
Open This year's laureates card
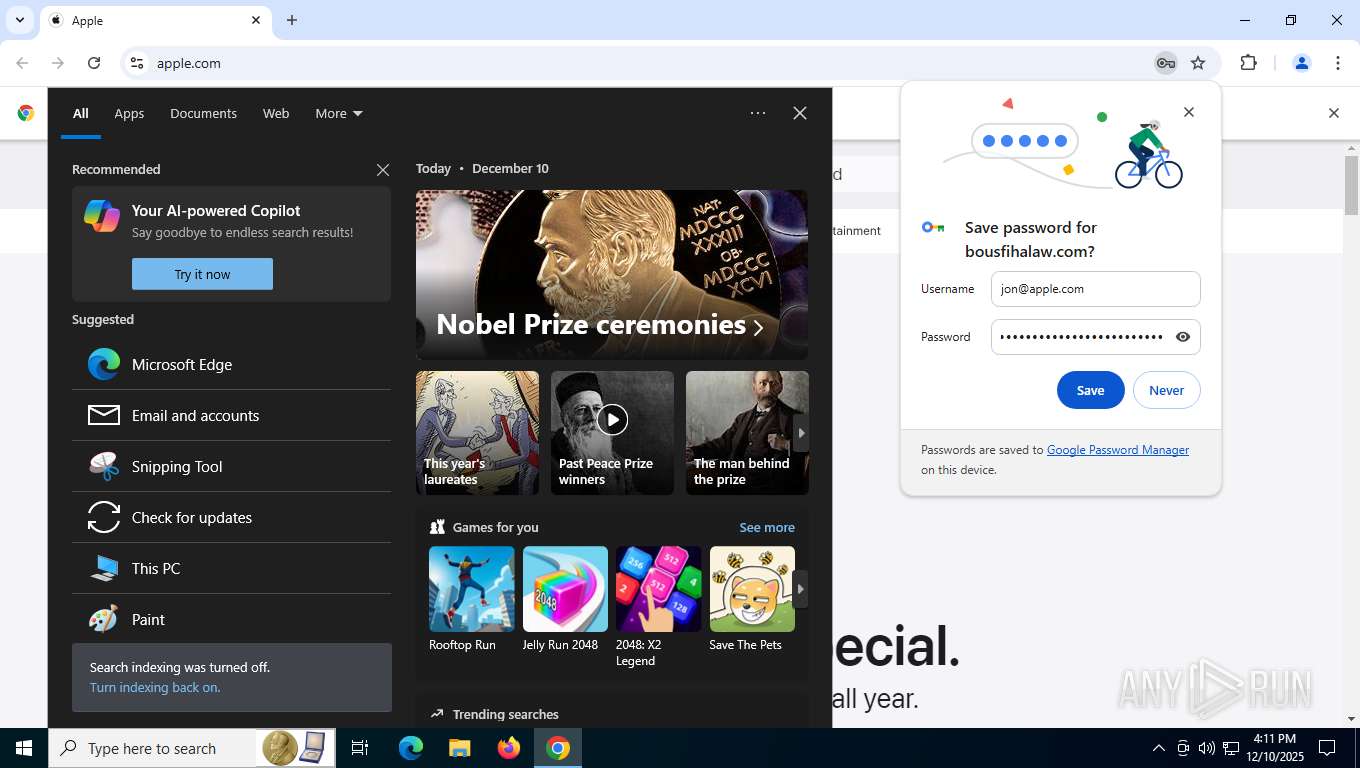477,433
